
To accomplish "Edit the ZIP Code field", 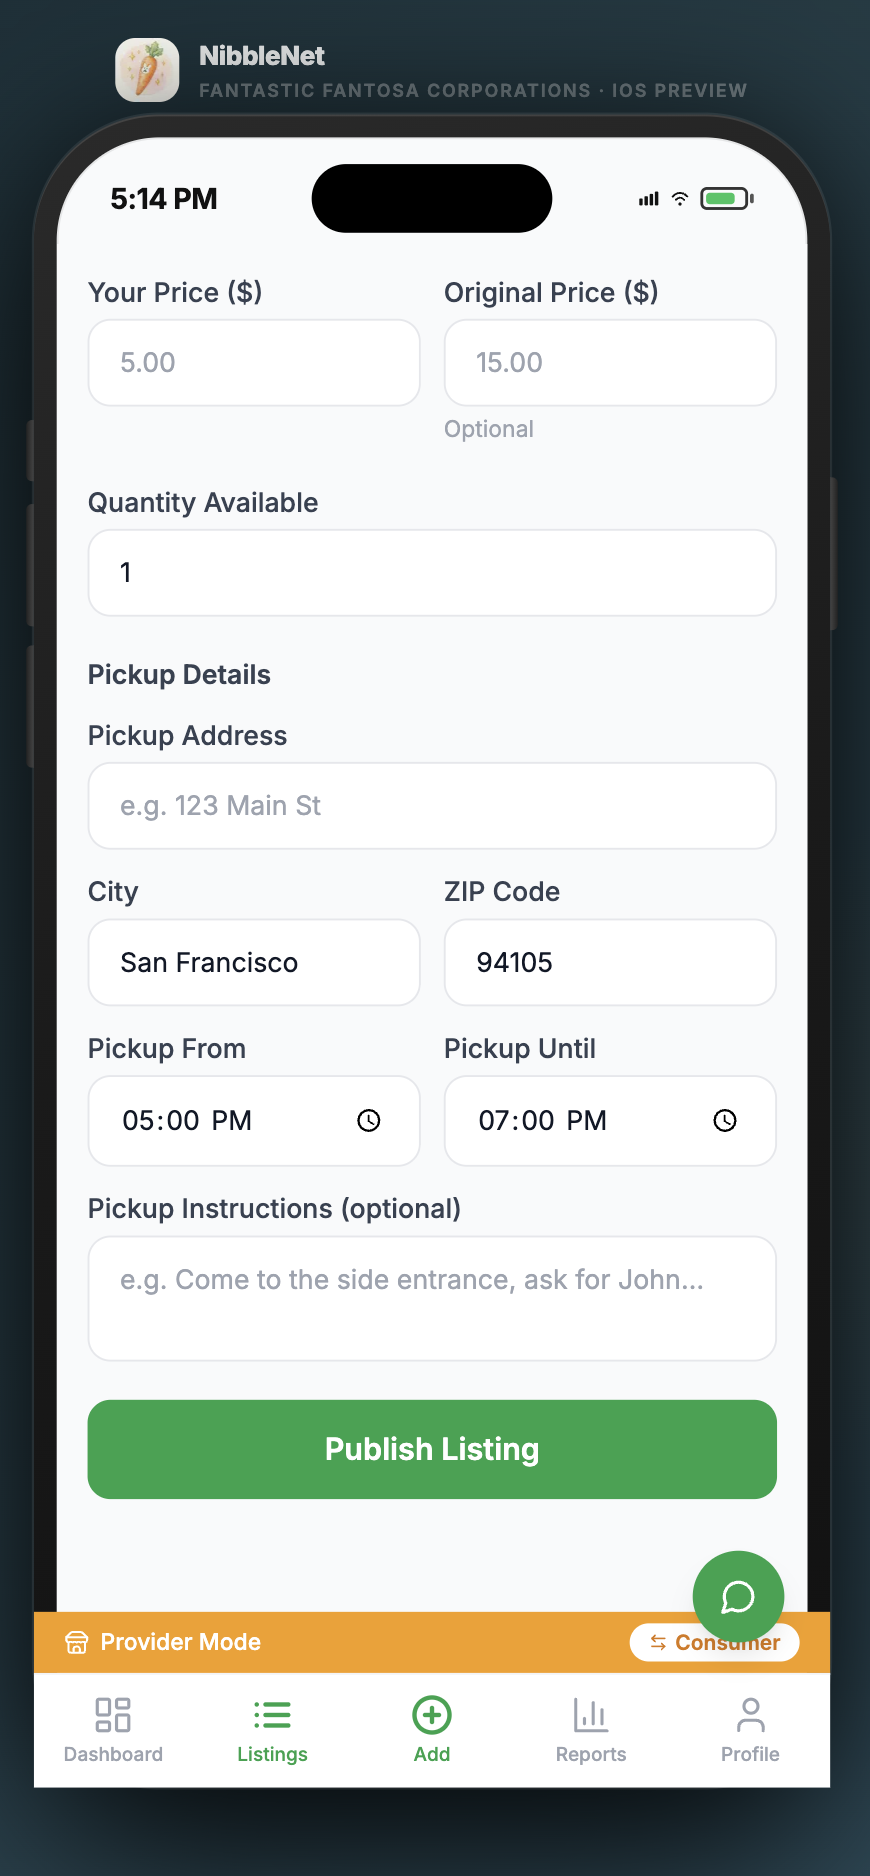I will click(610, 963).
